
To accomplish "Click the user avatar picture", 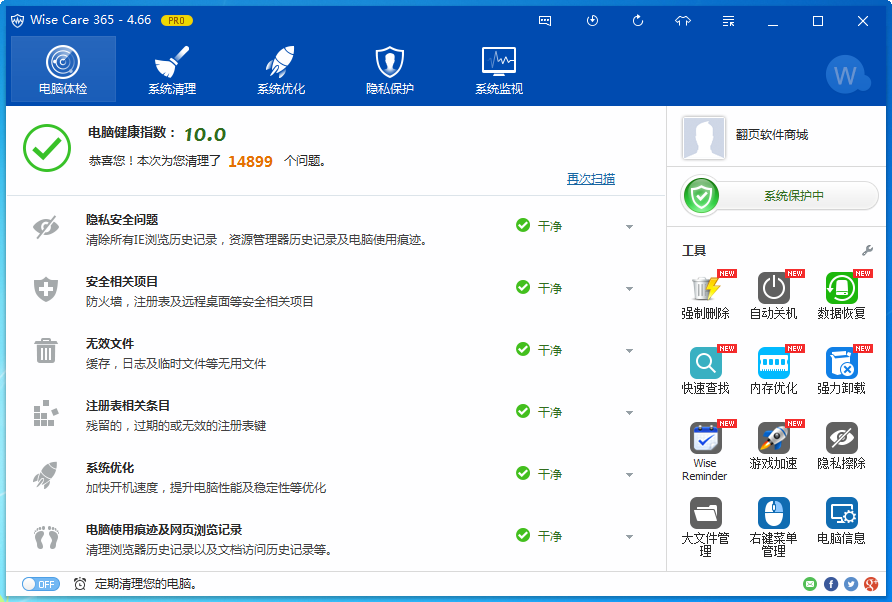I will tap(704, 138).
